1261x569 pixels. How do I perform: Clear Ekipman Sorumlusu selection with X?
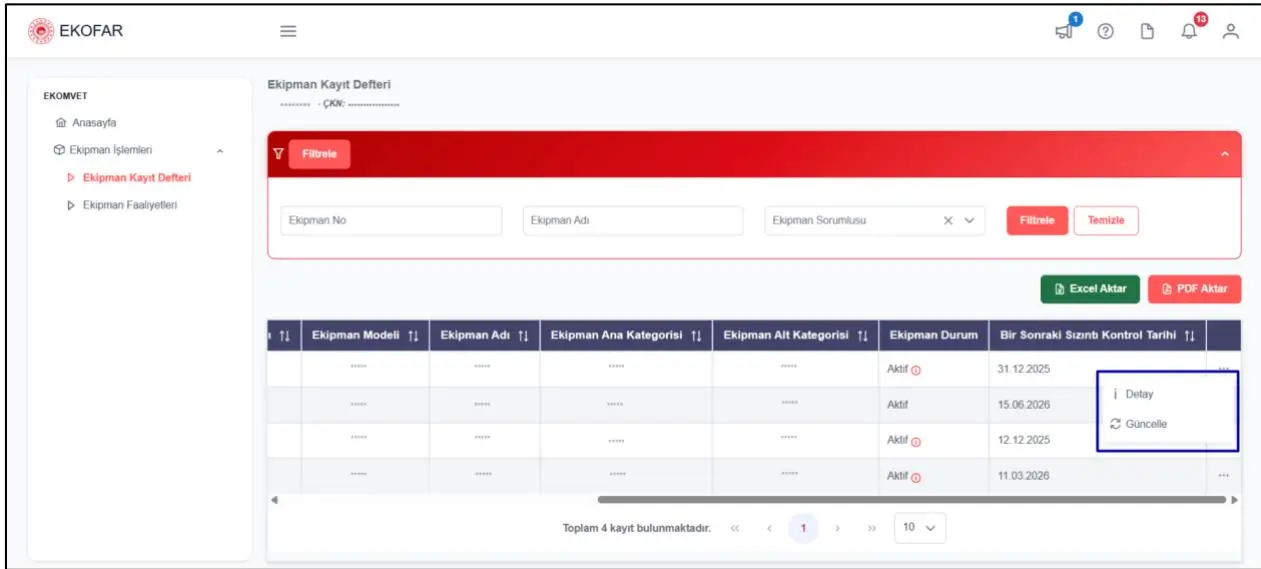pos(948,221)
